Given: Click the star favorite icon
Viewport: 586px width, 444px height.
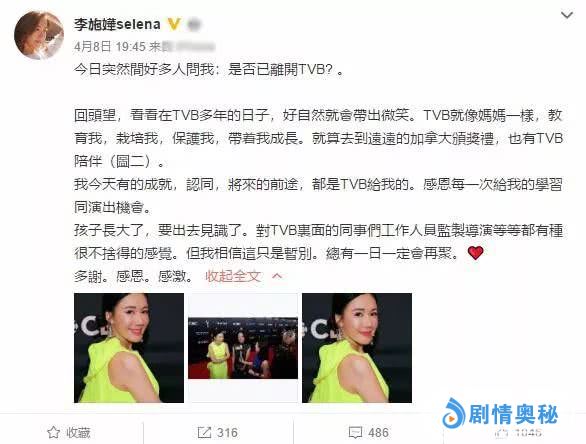Looking at the screenshot, I should (53, 432).
